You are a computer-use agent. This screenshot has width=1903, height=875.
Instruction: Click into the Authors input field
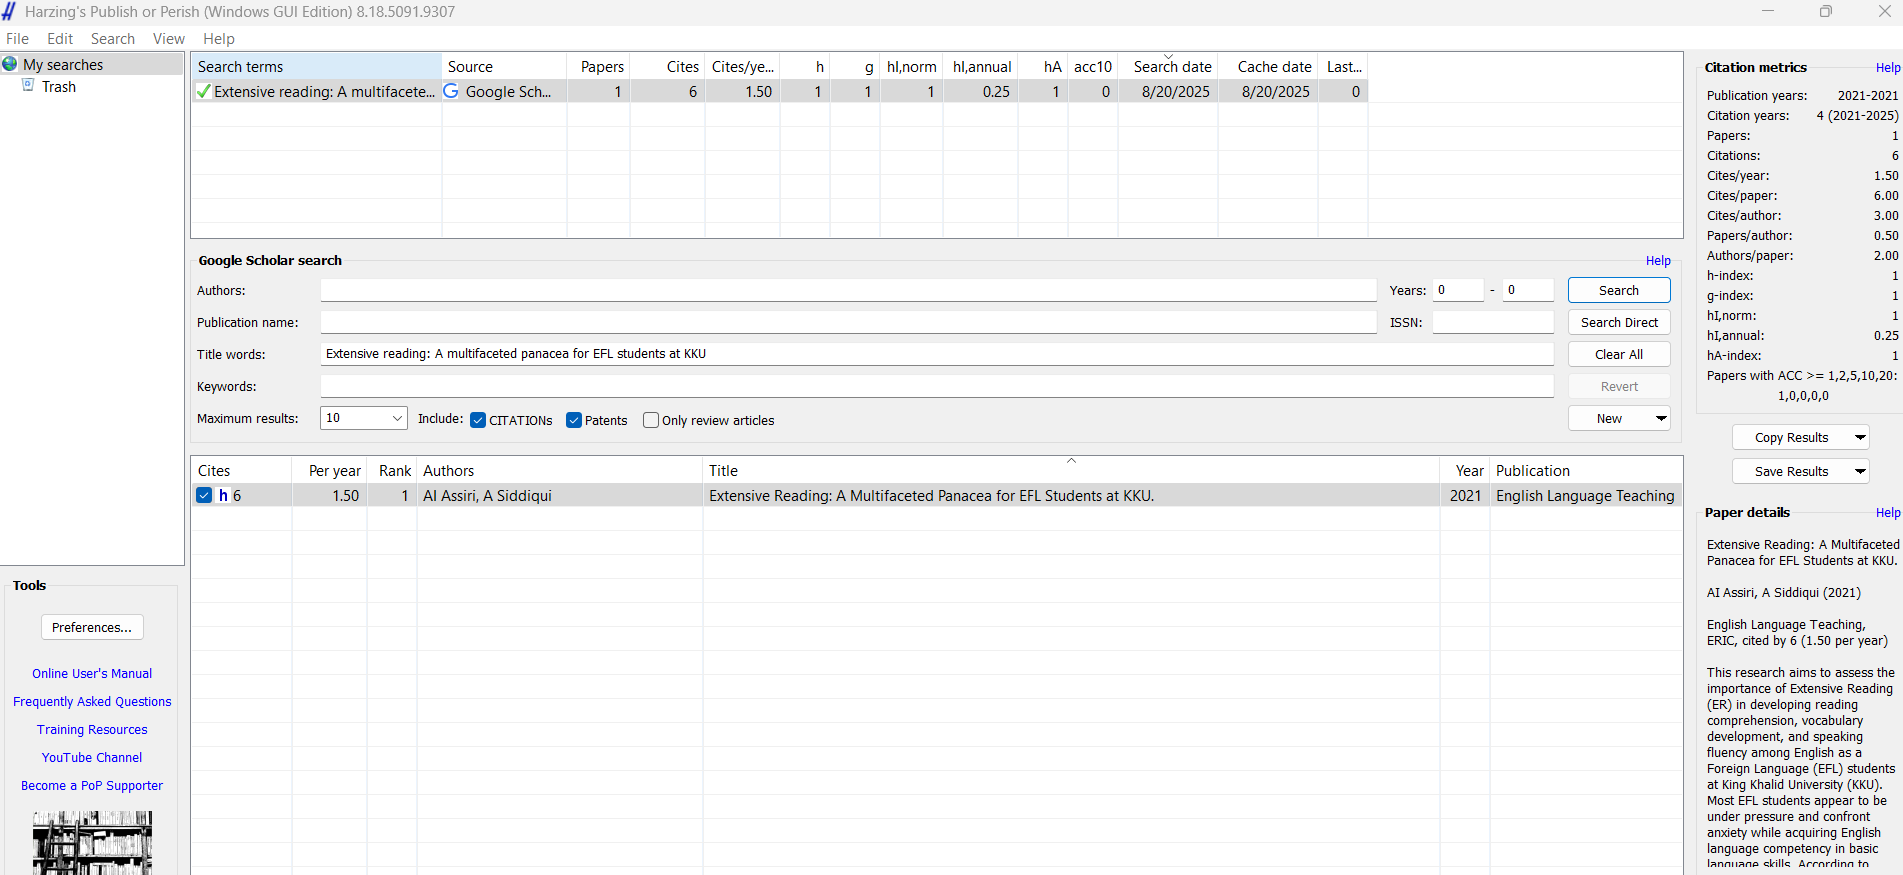(848, 290)
